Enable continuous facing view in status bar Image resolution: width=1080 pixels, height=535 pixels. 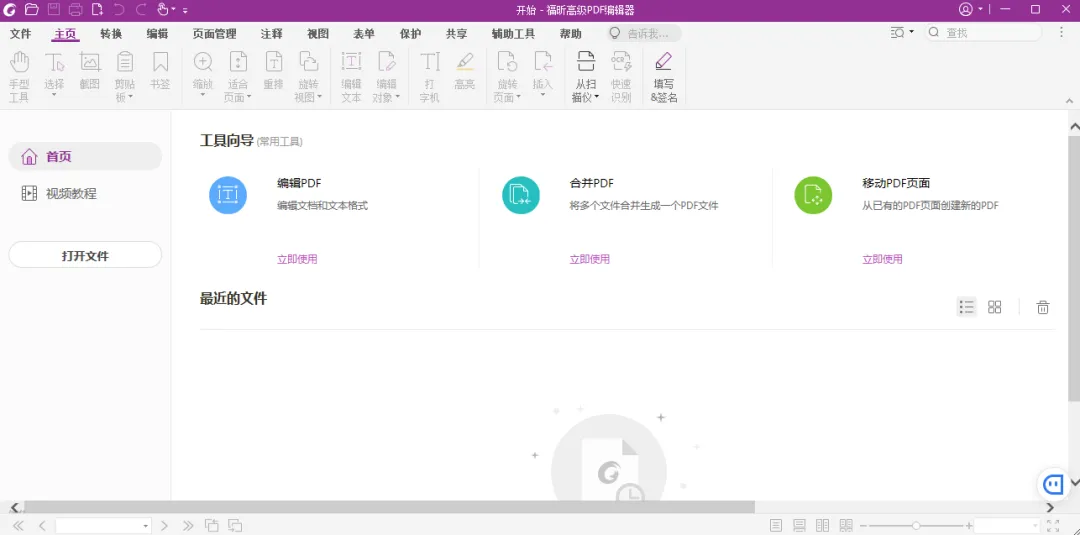click(846, 525)
